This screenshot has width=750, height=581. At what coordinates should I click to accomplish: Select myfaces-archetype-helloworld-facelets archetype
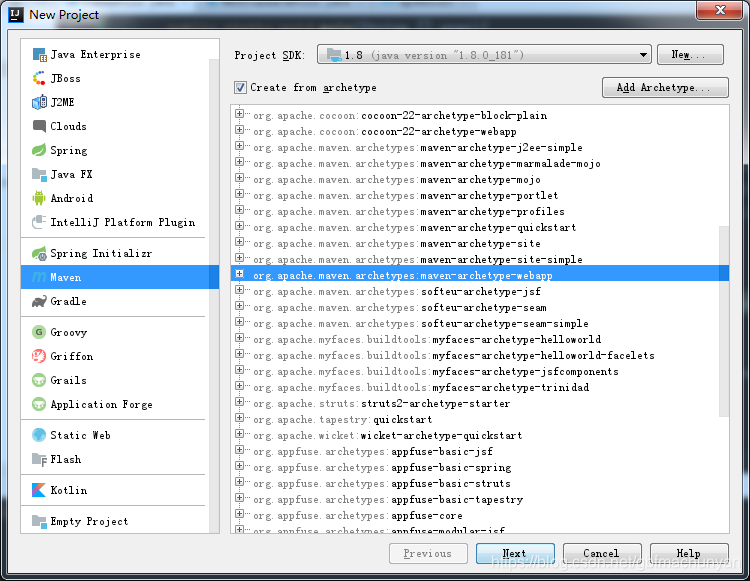click(454, 356)
